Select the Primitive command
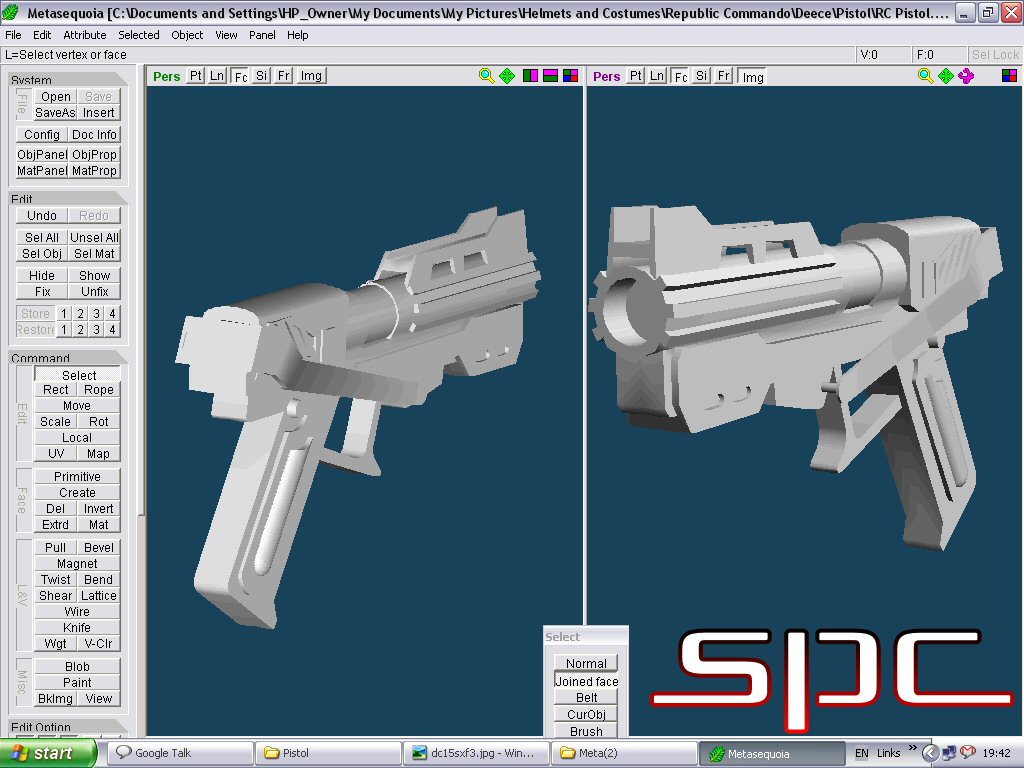Viewport: 1024px width, 768px height. pyautogui.click(x=77, y=477)
